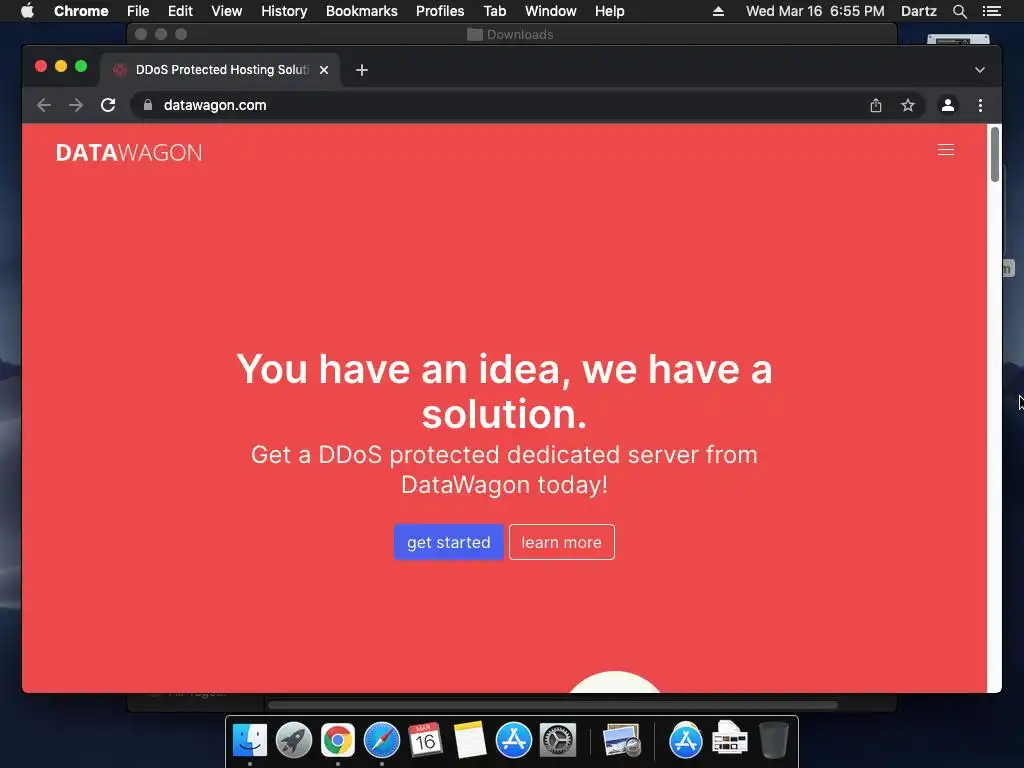Reload the datawagon.com page
This screenshot has height=768, width=1024.
pyautogui.click(x=108, y=105)
